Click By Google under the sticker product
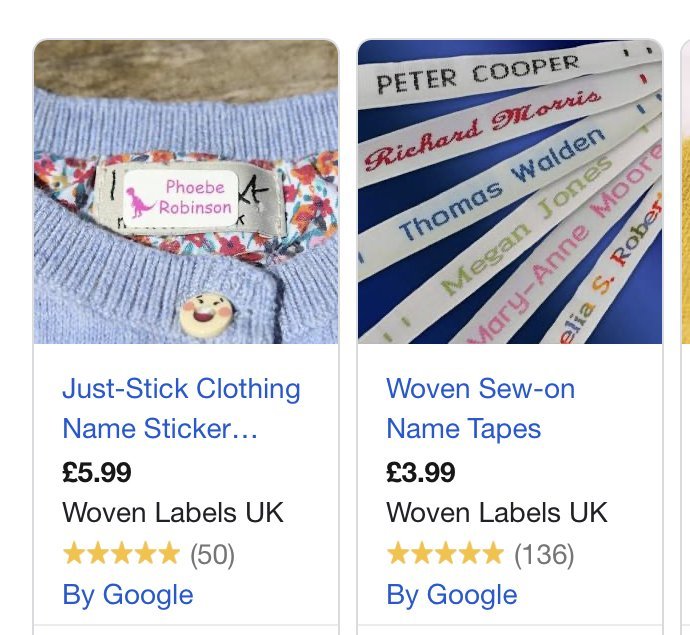The width and height of the screenshot is (690, 635). 128,594
